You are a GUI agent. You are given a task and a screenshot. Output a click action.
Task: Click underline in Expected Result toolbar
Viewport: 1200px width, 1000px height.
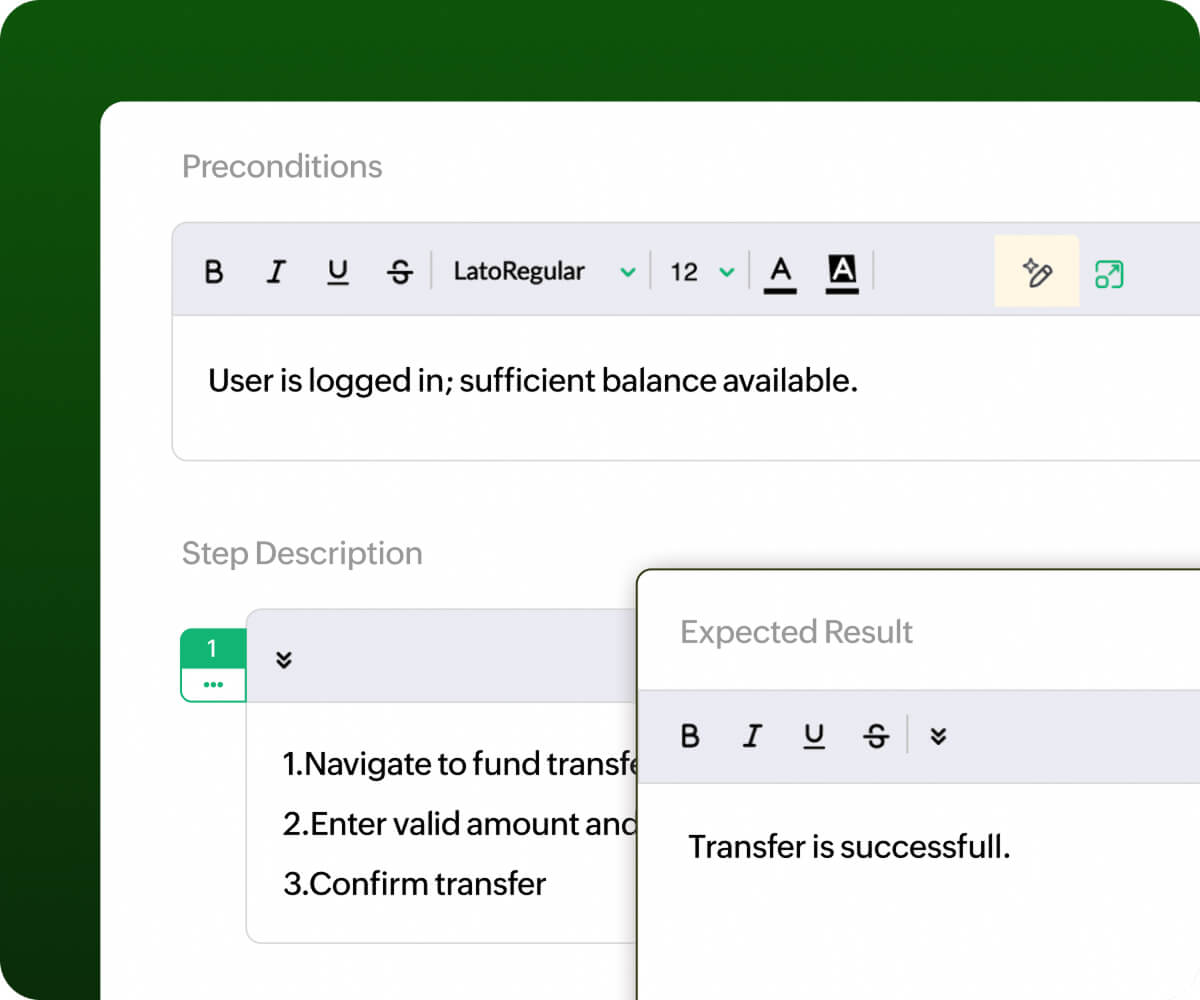pyautogui.click(x=815, y=737)
